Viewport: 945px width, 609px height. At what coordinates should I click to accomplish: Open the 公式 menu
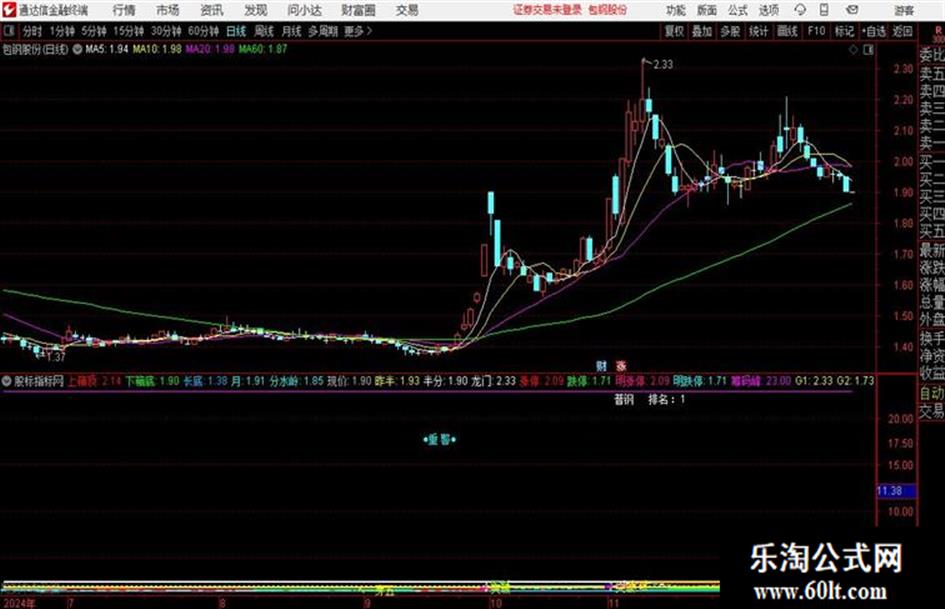pos(738,10)
